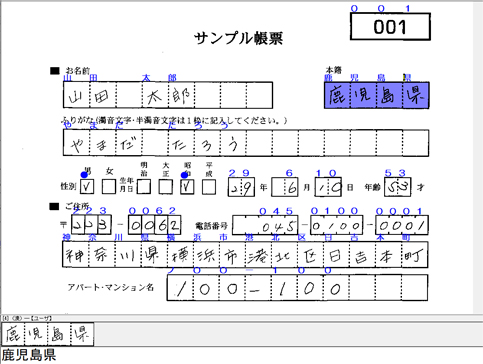
Task: Click the ふりがな field with やまだ たろう
Action: 246,143
